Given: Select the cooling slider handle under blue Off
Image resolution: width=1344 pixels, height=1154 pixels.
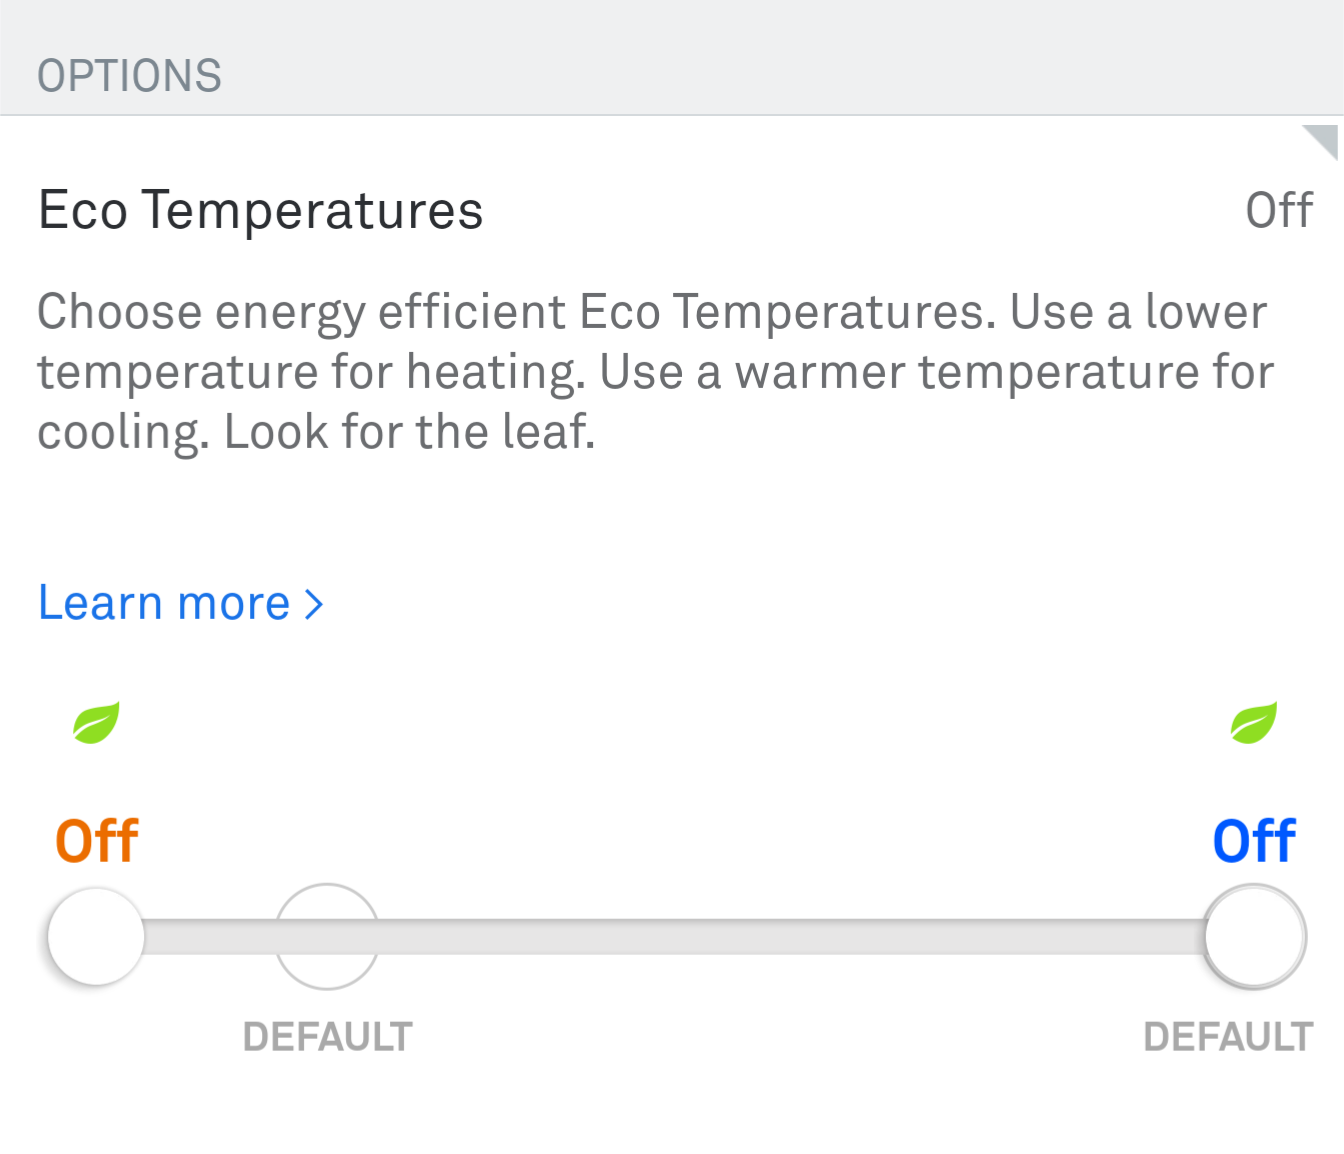Looking at the screenshot, I should 1254,937.
